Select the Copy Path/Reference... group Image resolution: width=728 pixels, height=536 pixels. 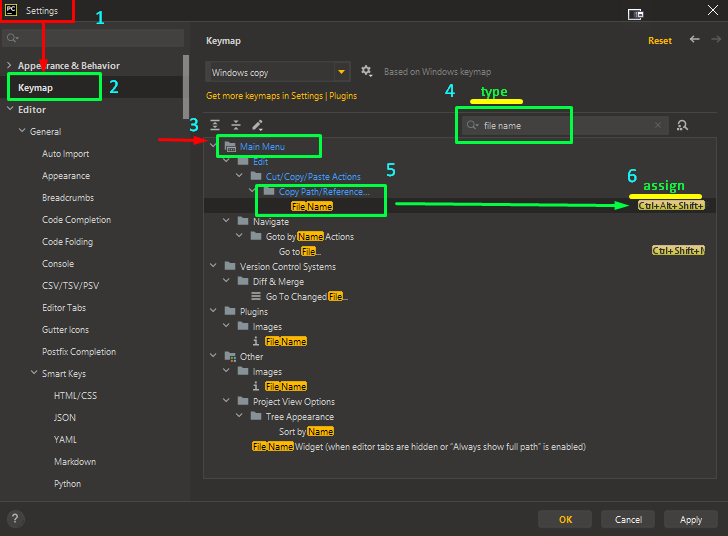click(x=324, y=191)
